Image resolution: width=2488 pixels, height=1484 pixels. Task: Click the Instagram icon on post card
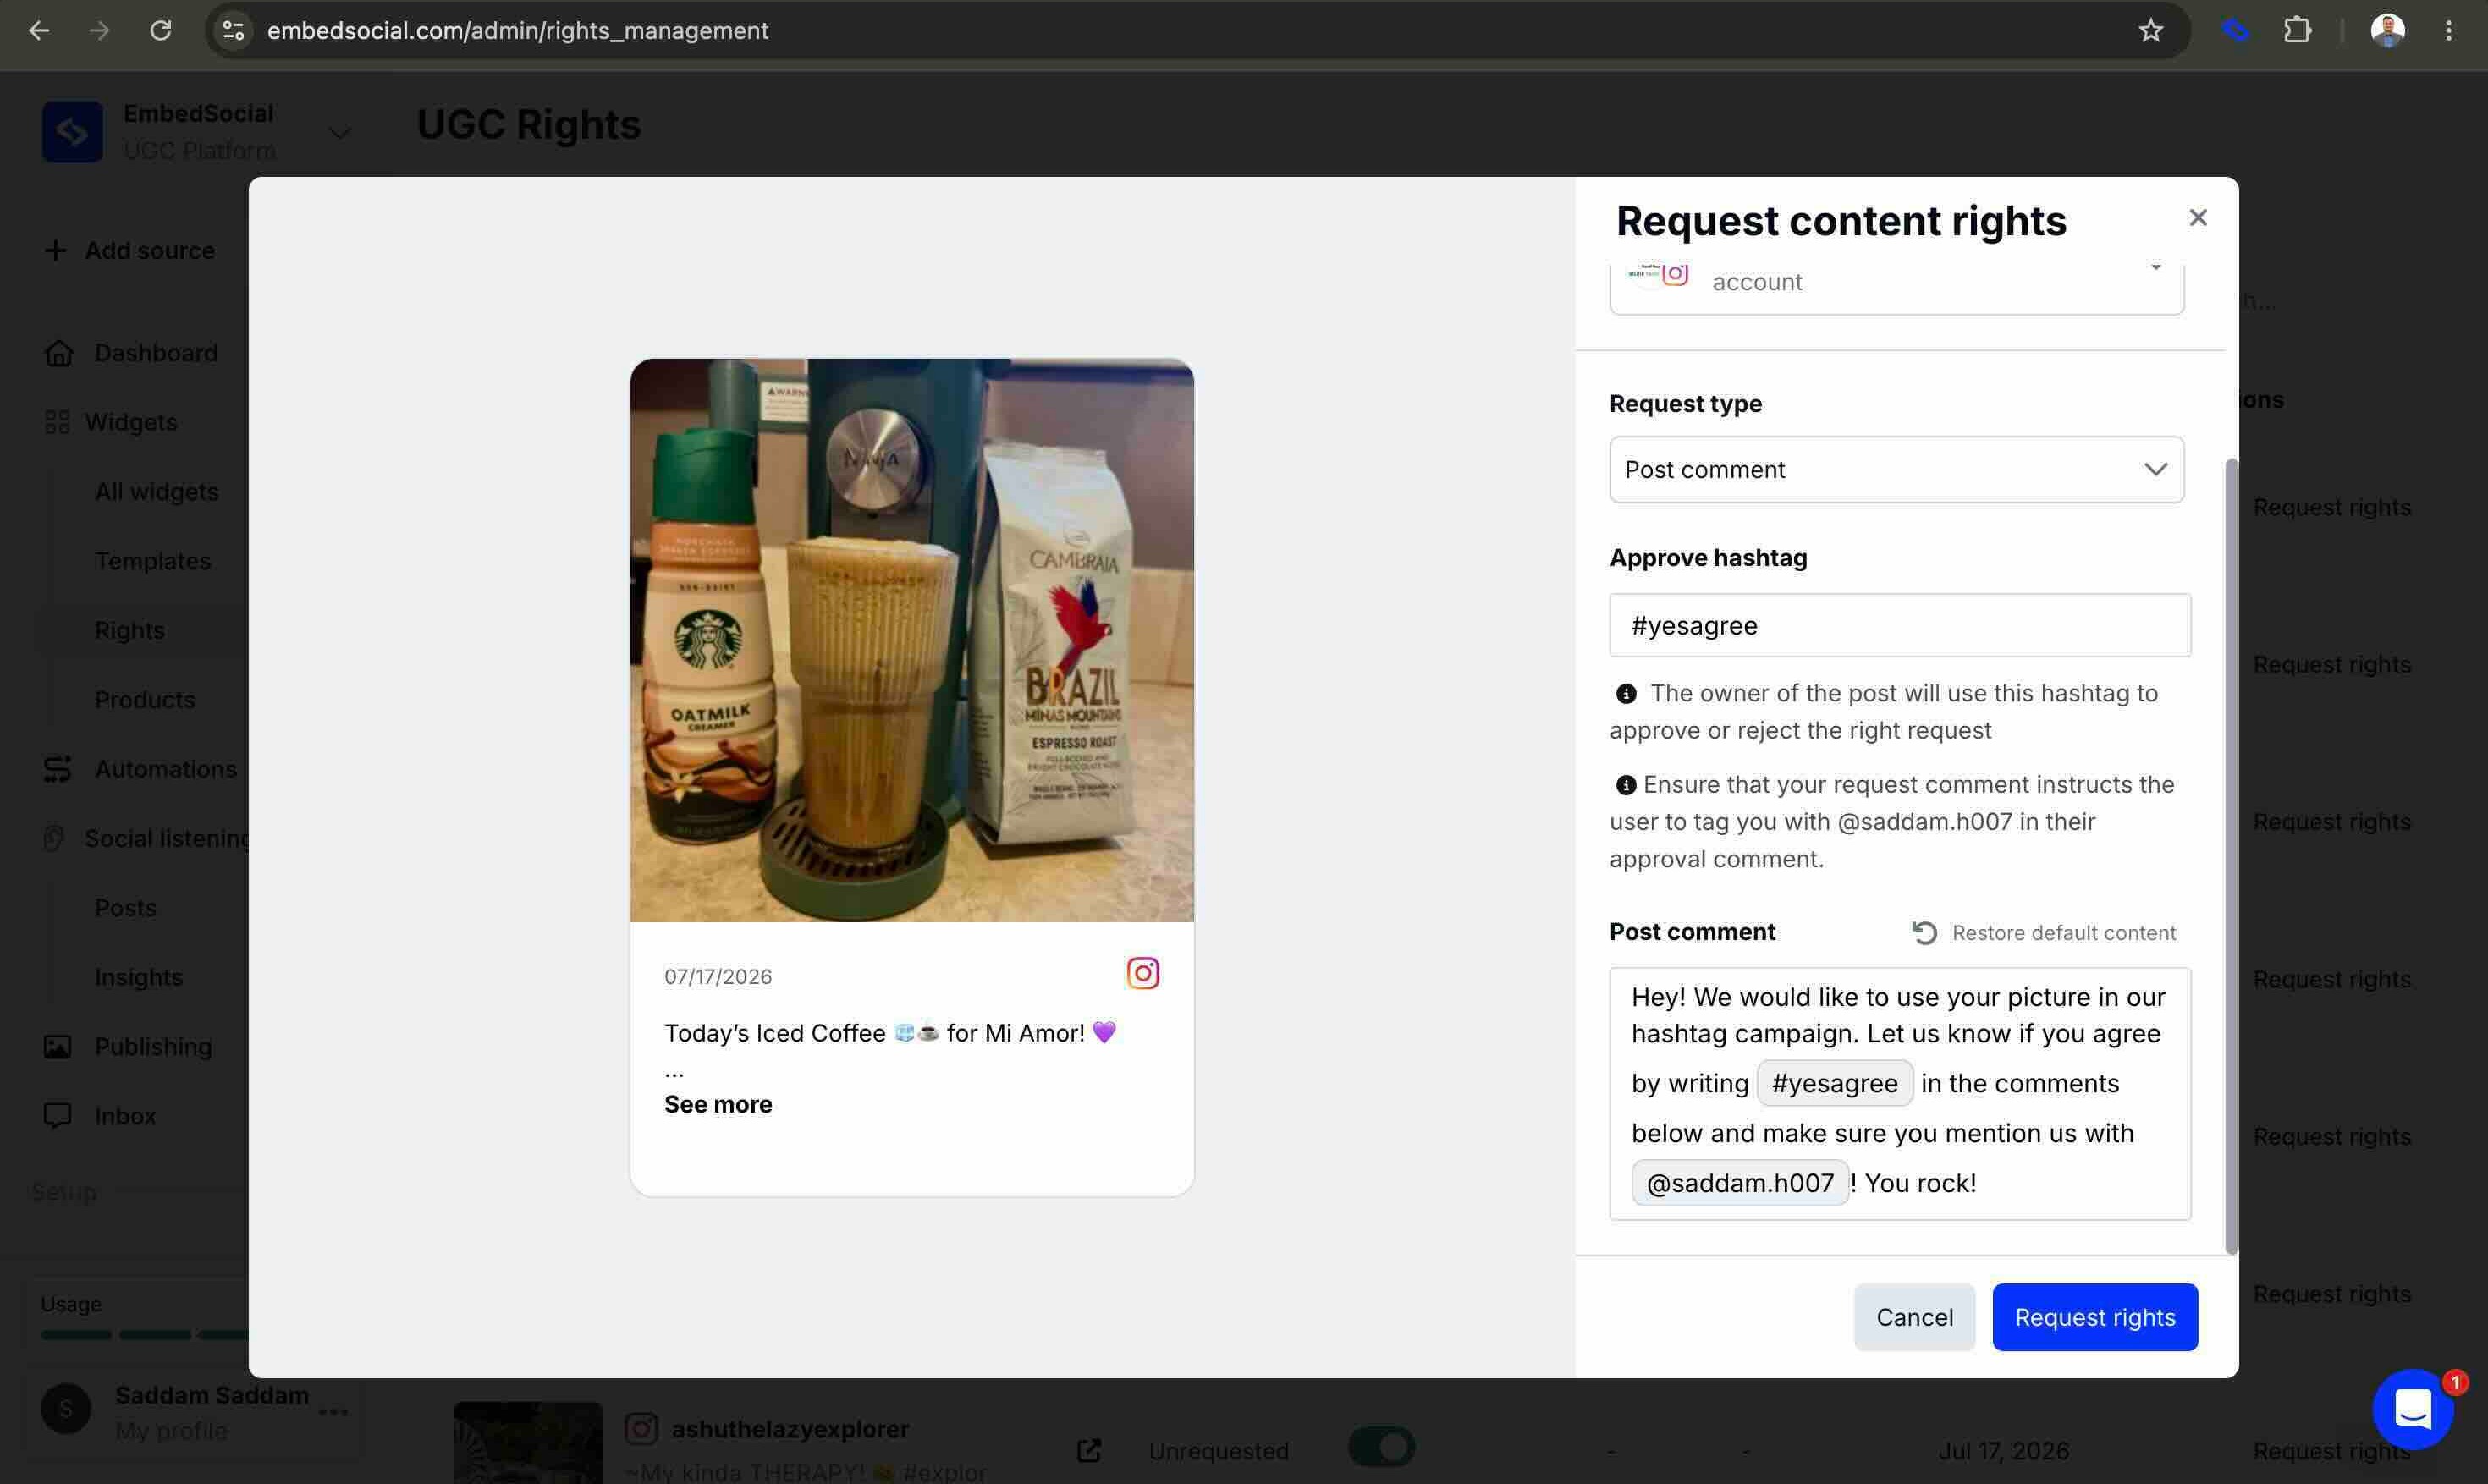1142,973
